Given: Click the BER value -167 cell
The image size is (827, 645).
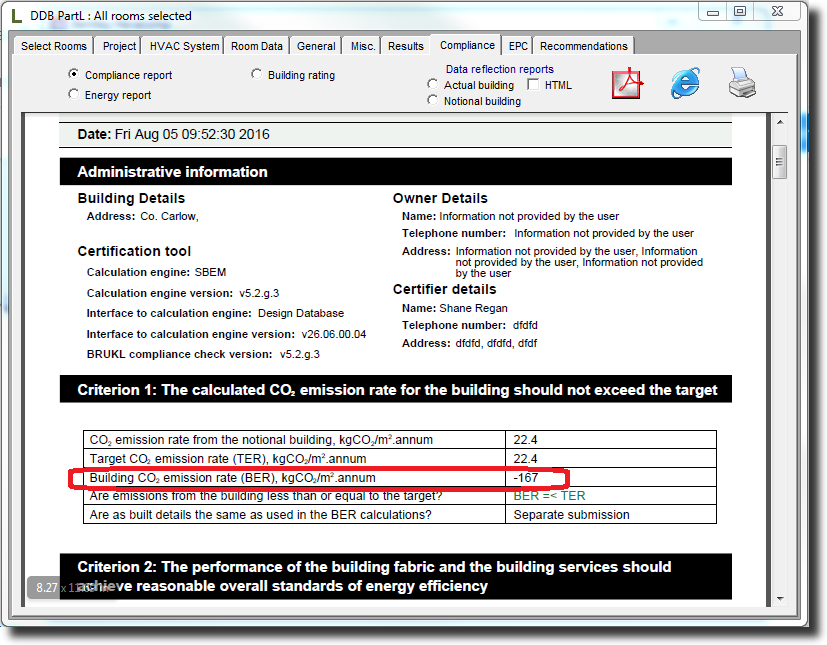Looking at the screenshot, I should click(x=610, y=478).
